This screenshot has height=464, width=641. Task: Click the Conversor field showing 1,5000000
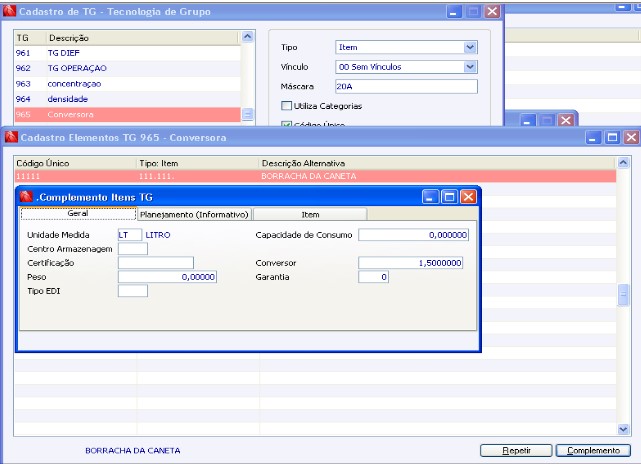(x=410, y=263)
